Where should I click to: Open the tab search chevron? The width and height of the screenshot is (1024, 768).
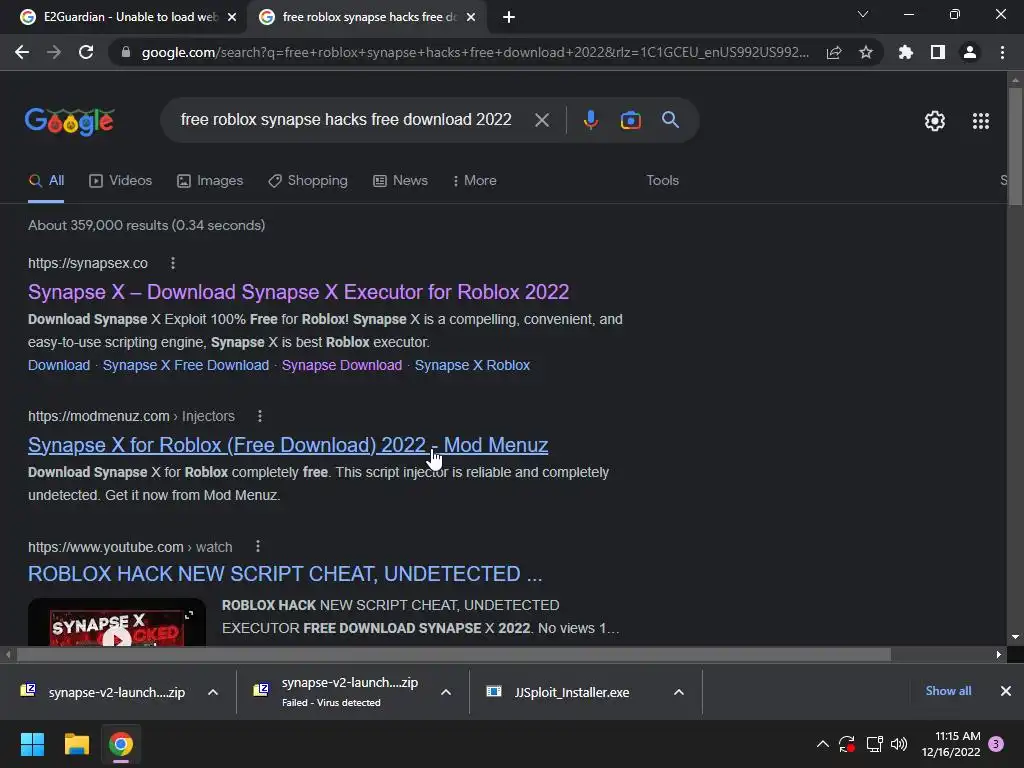click(x=863, y=14)
